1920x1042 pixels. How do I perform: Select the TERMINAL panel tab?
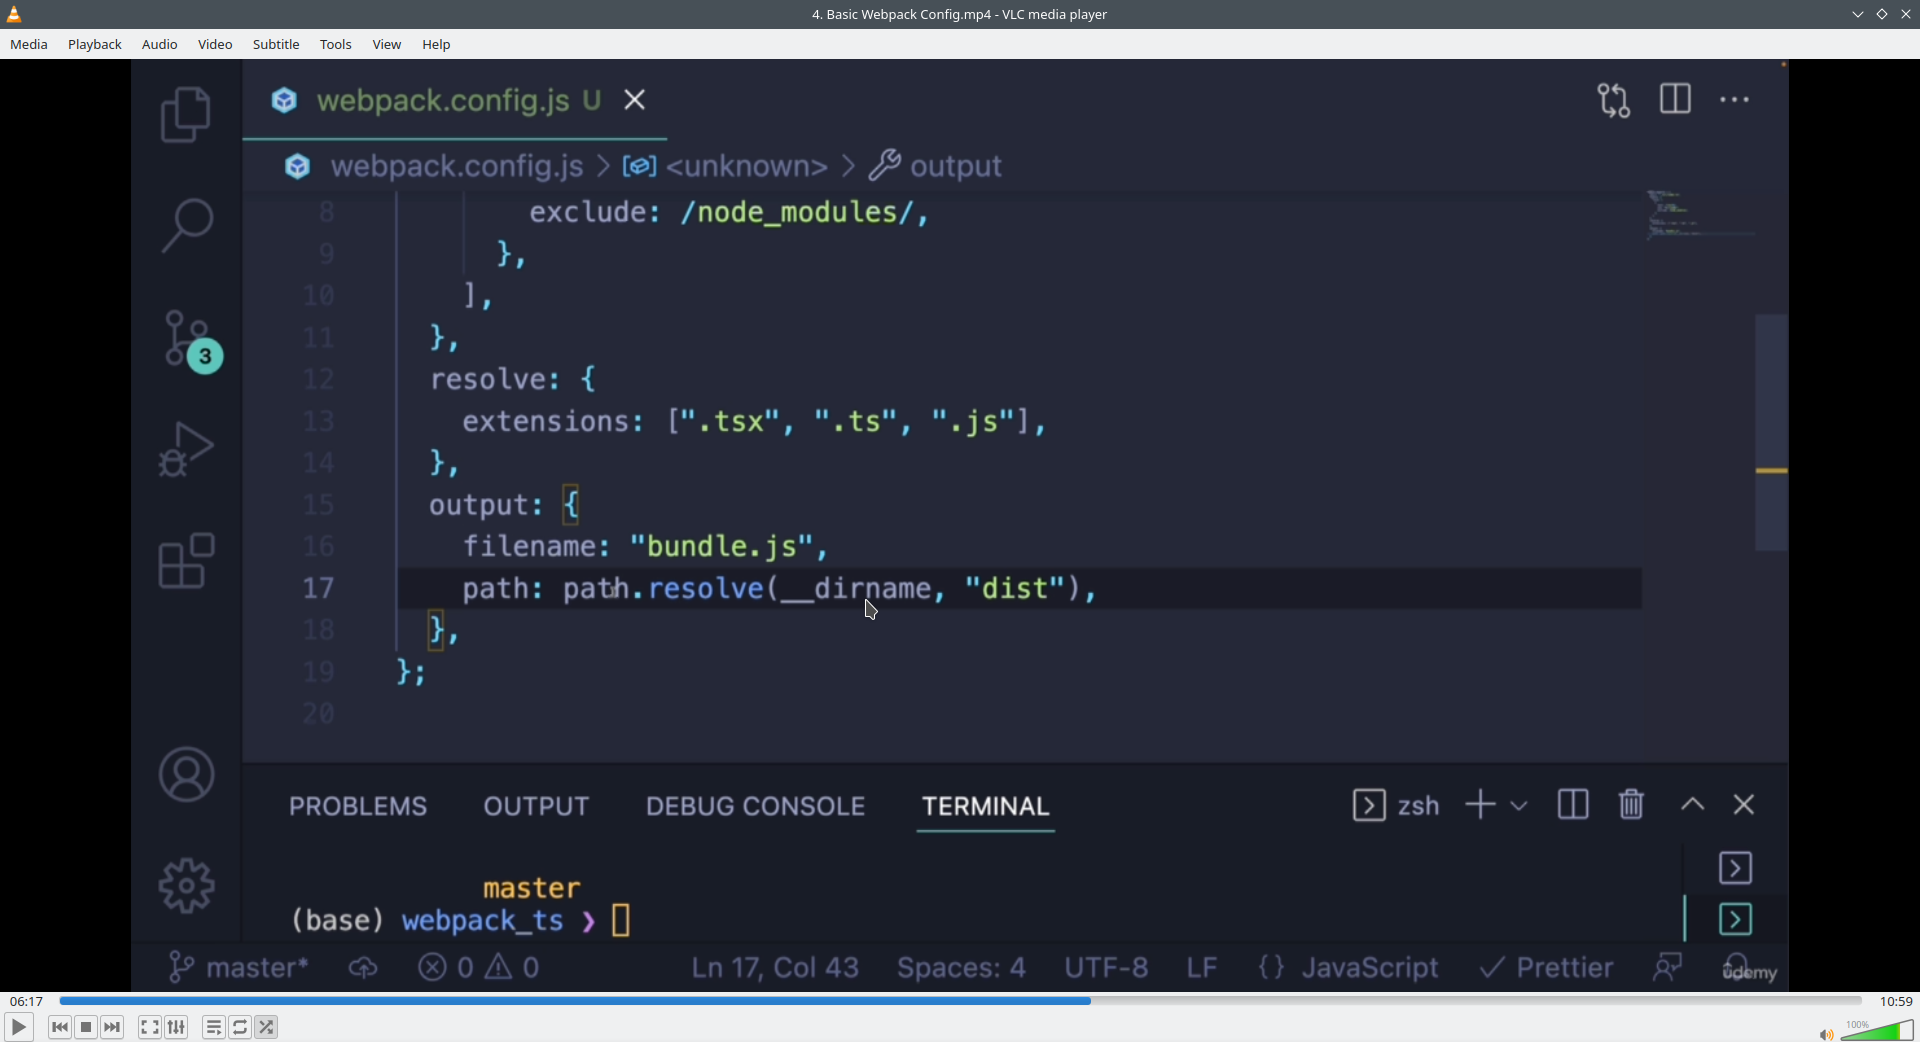tap(986, 806)
